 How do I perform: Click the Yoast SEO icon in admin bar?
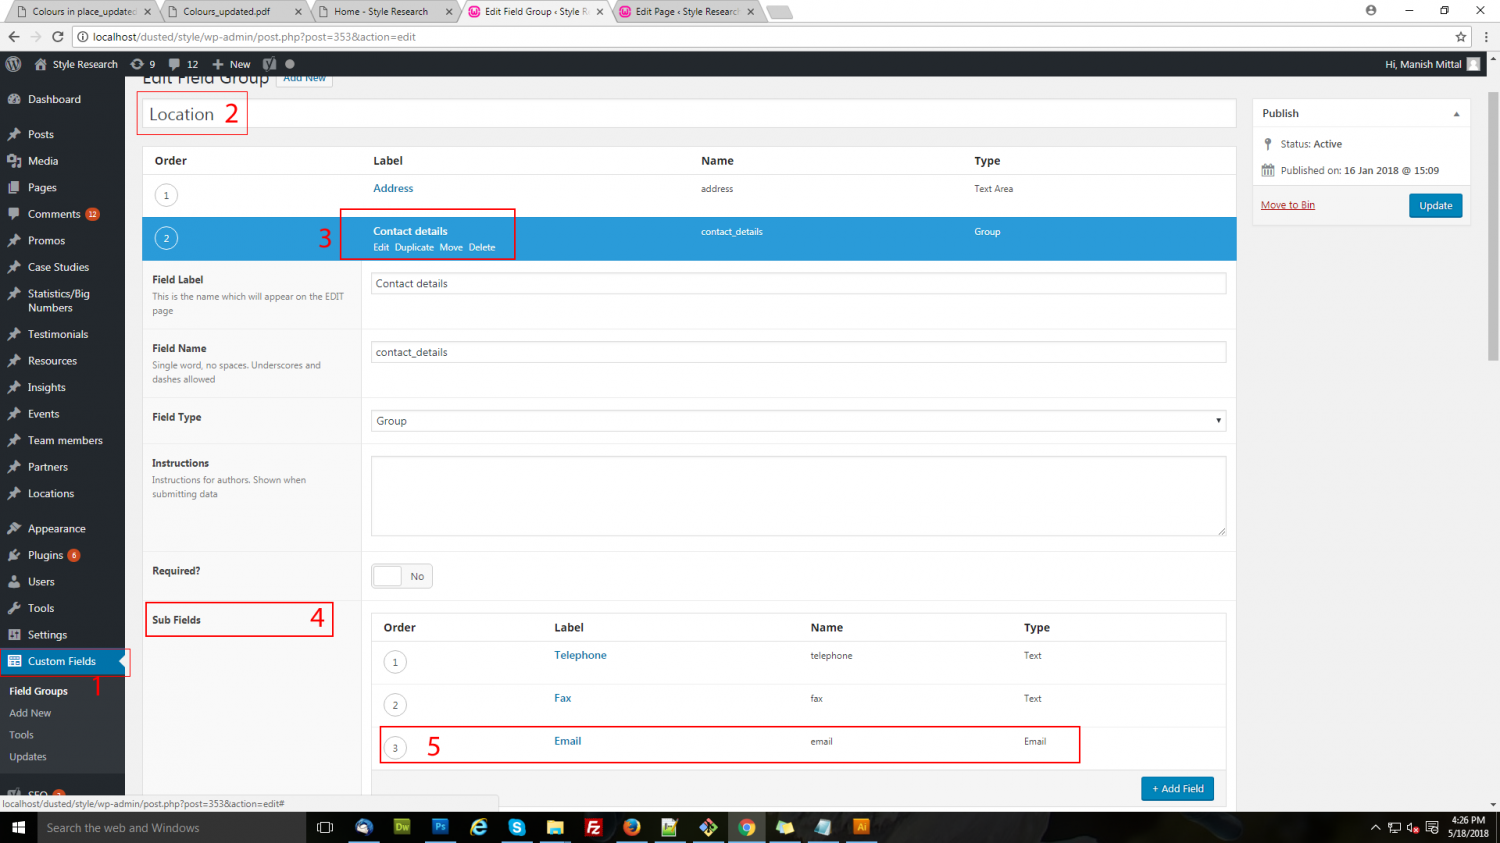(269, 64)
